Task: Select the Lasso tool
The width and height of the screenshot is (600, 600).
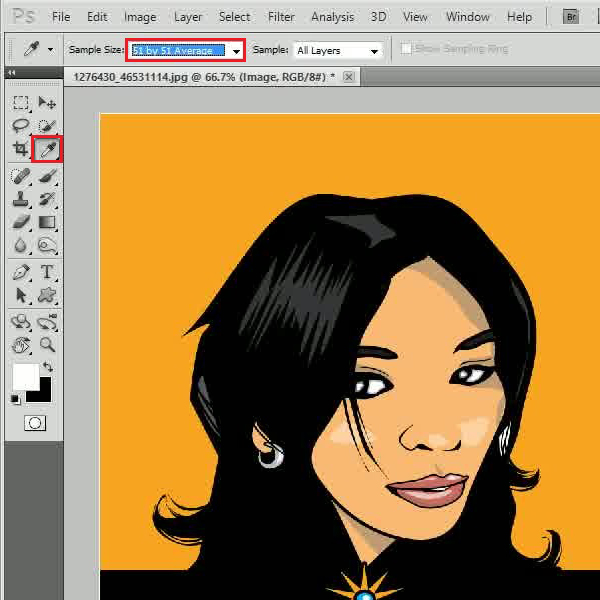Action: tap(21, 126)
